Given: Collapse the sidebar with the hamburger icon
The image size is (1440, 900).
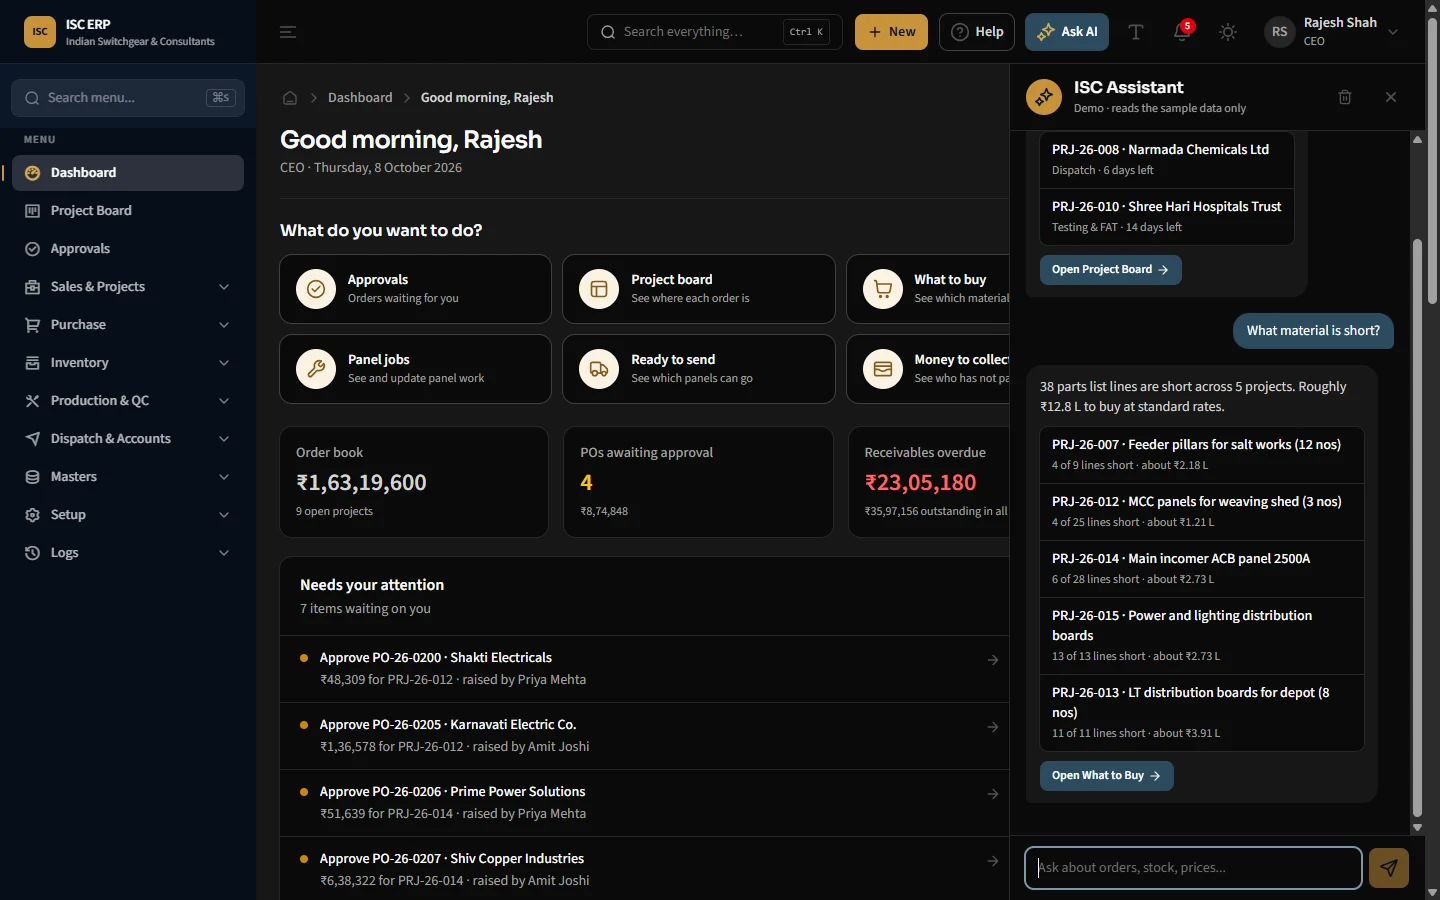Looking at the screenshot, I should coord(288,32).
